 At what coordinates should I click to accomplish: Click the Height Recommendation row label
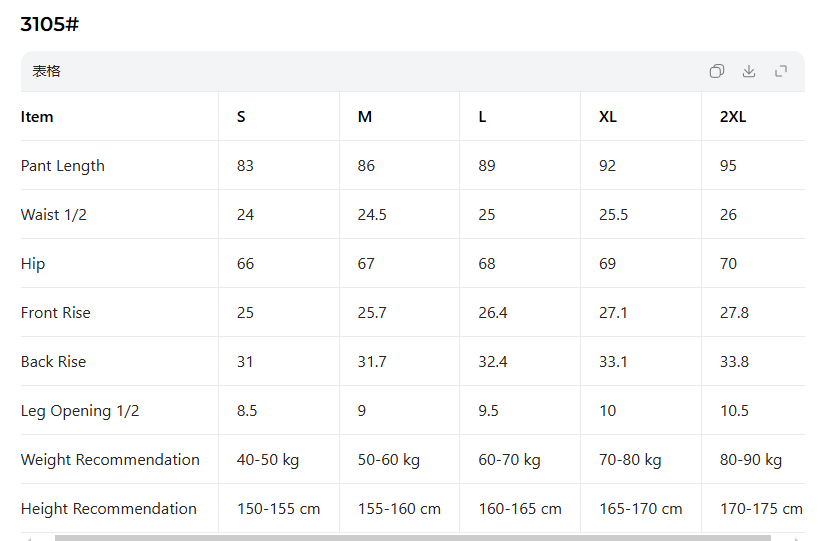pyautogui.click(x=109, y=509)
